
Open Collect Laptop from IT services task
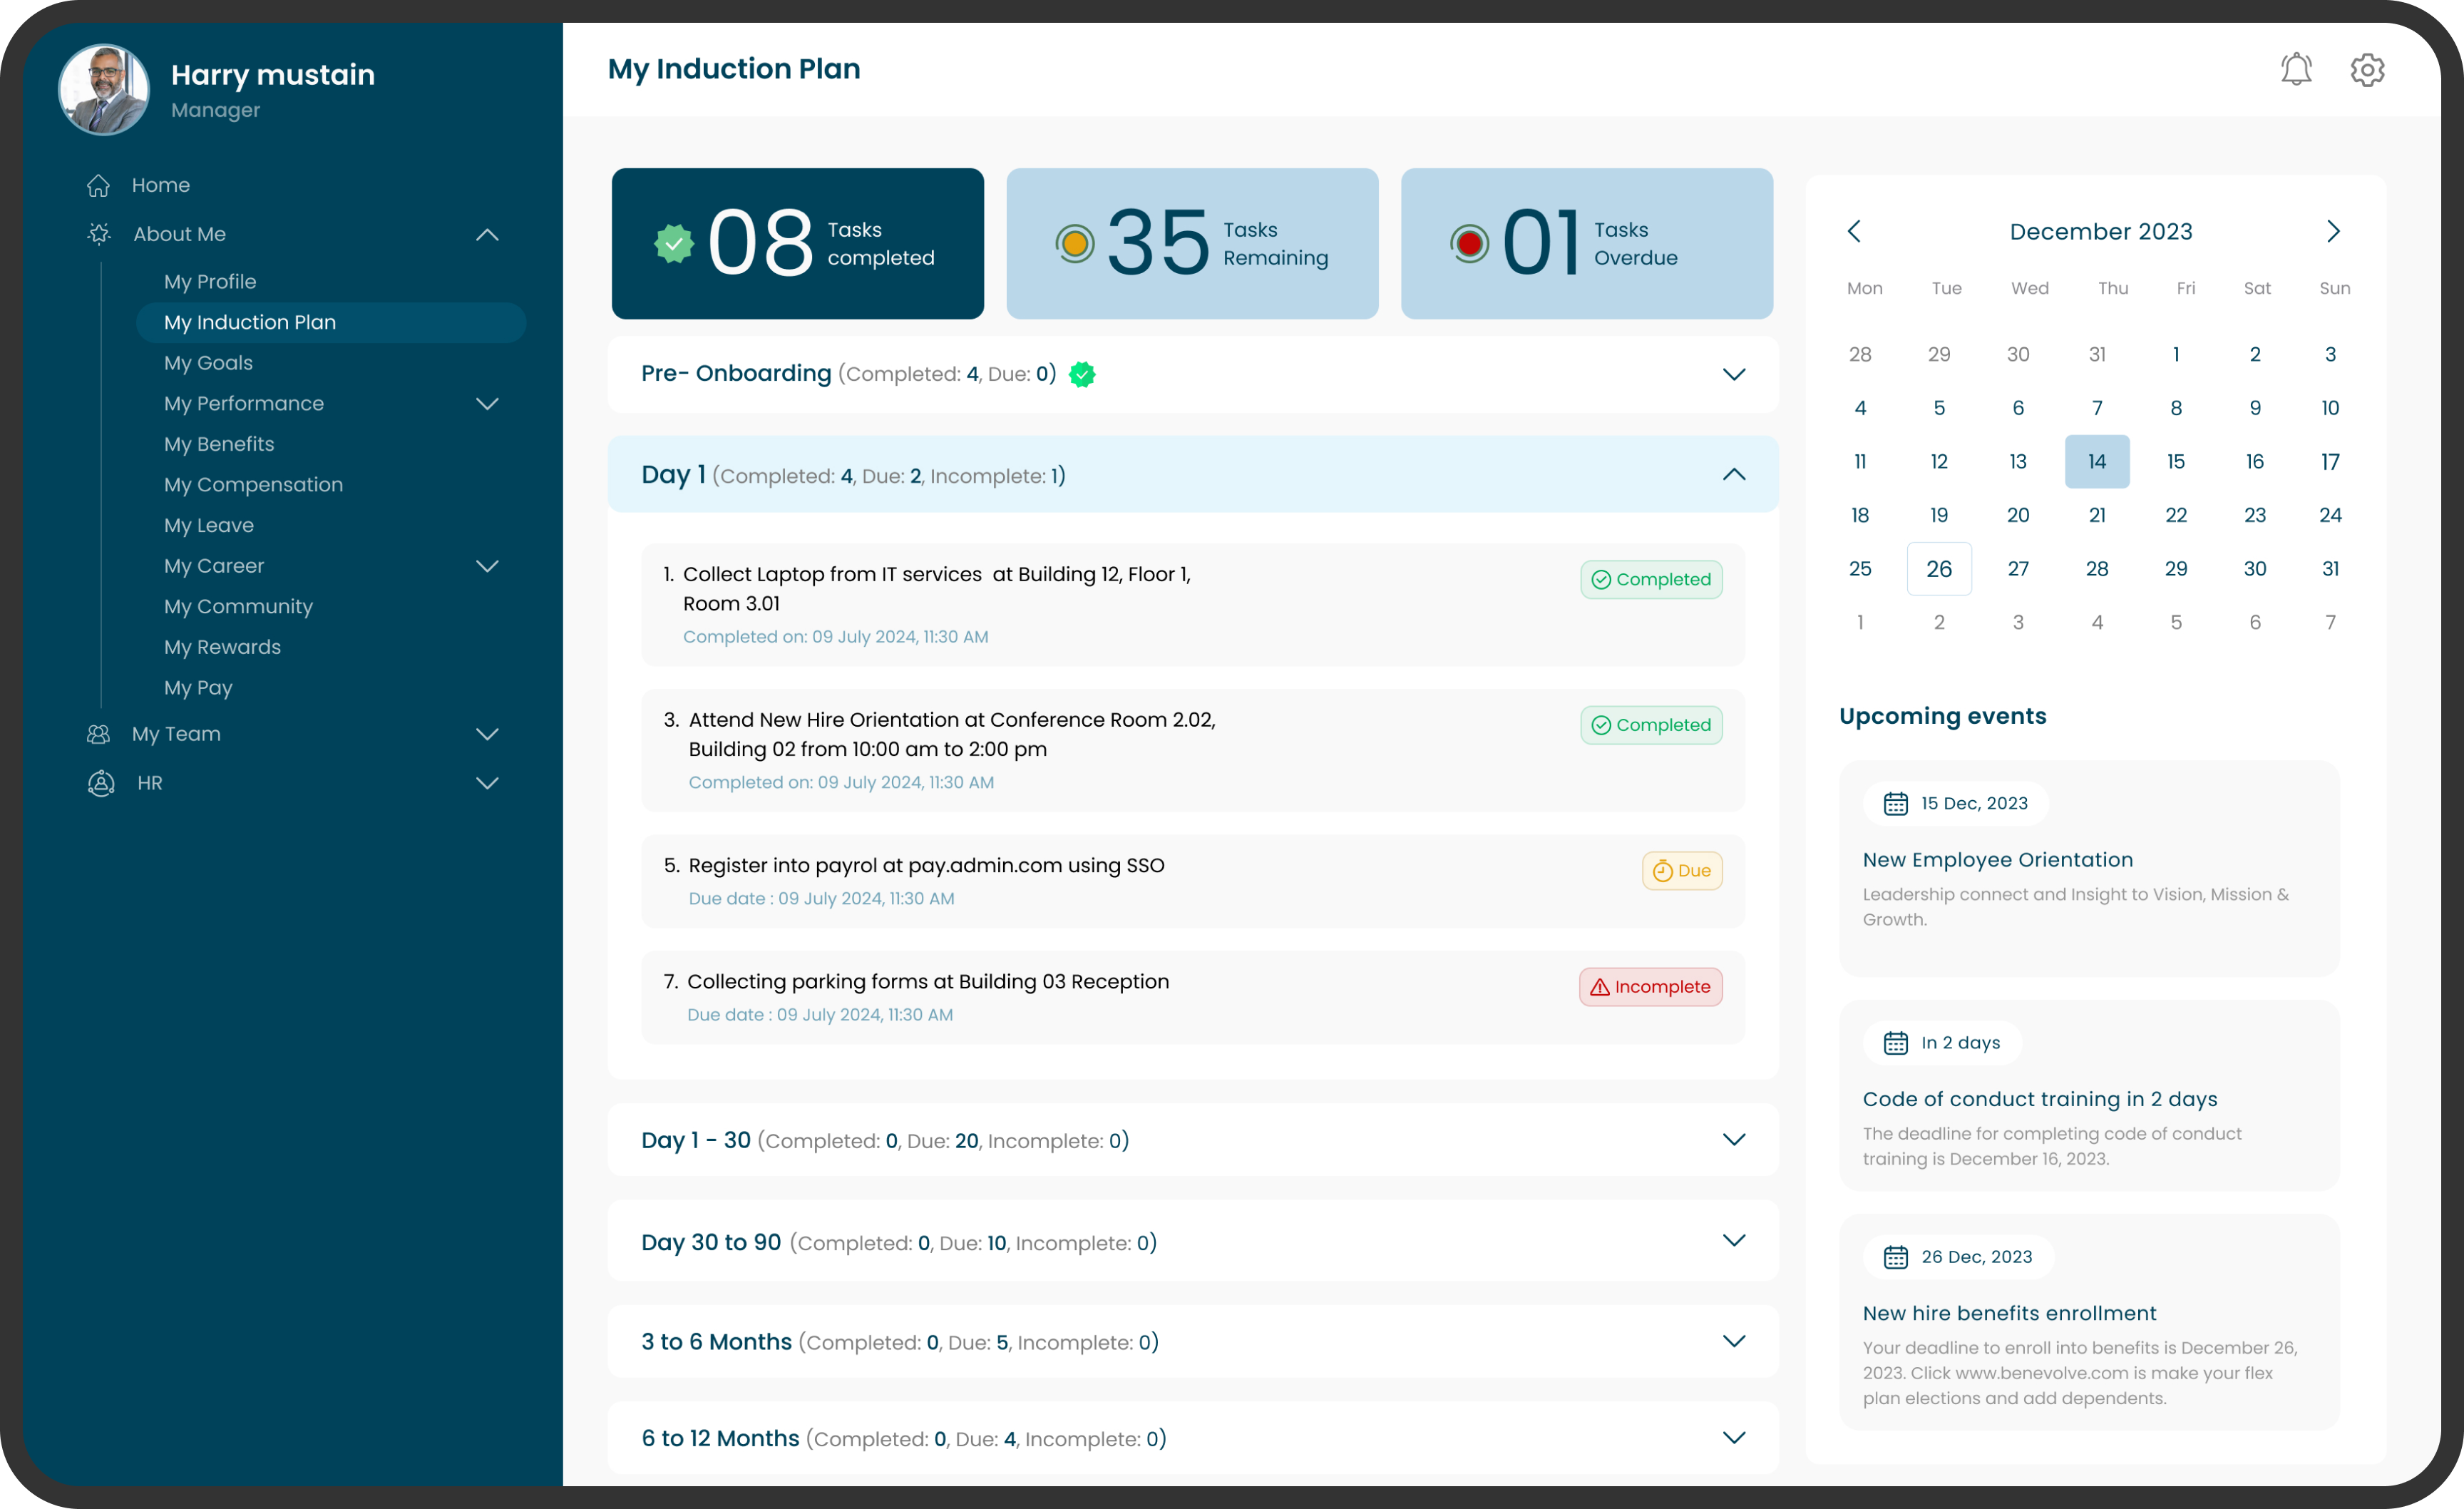1193,605
